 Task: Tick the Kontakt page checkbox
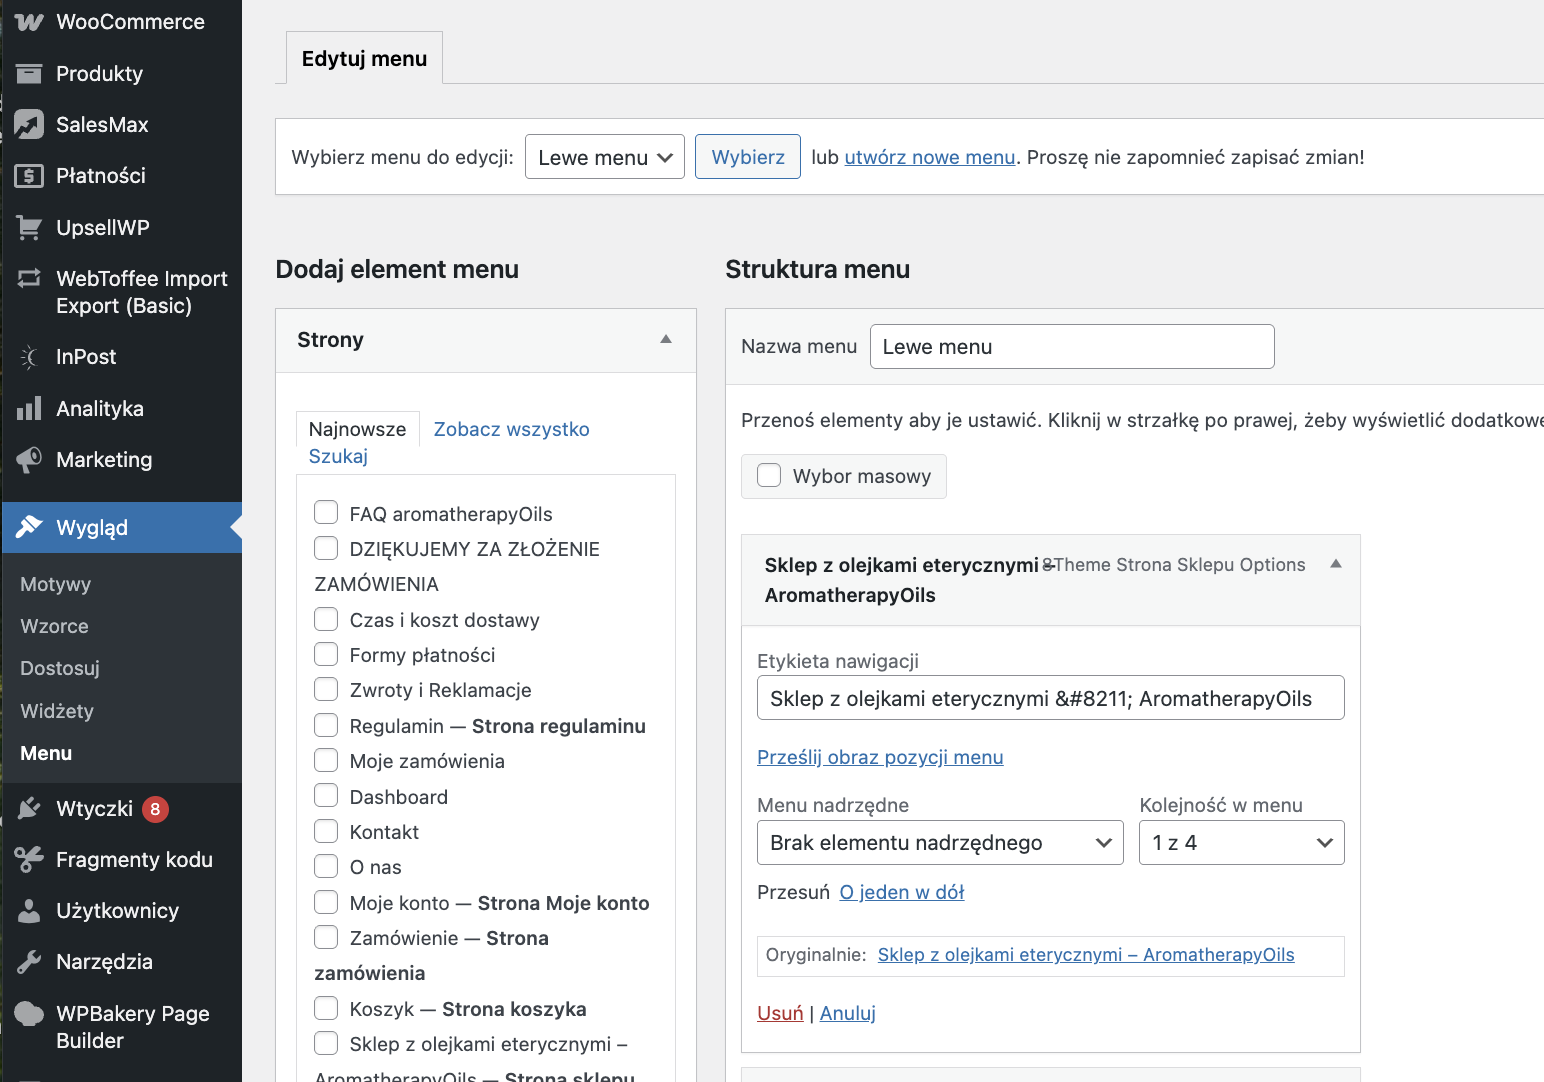[x=326, y=831]
